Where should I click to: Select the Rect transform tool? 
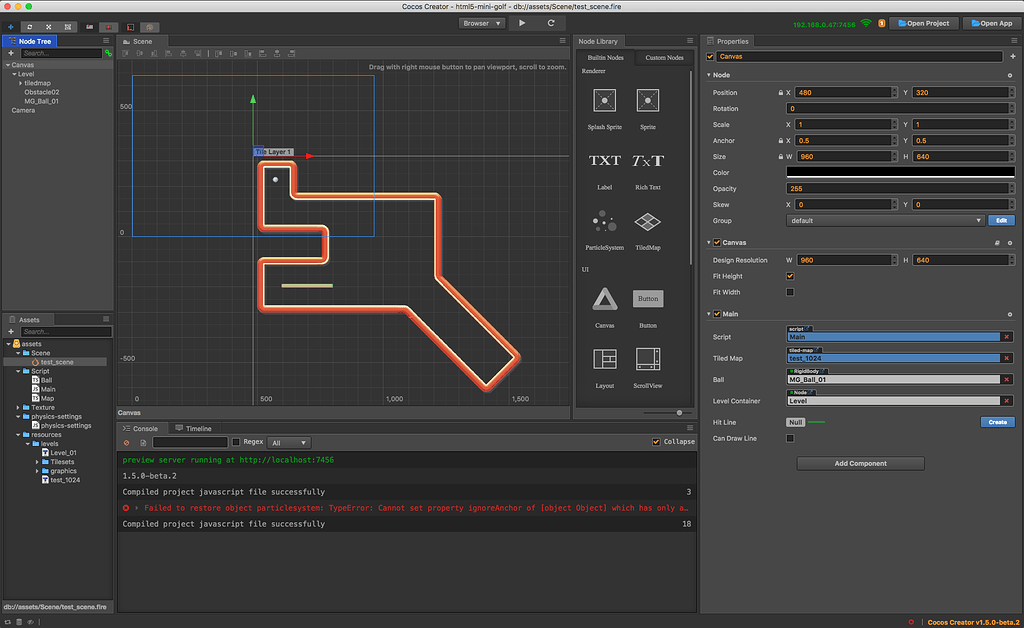tap(67, 27)
